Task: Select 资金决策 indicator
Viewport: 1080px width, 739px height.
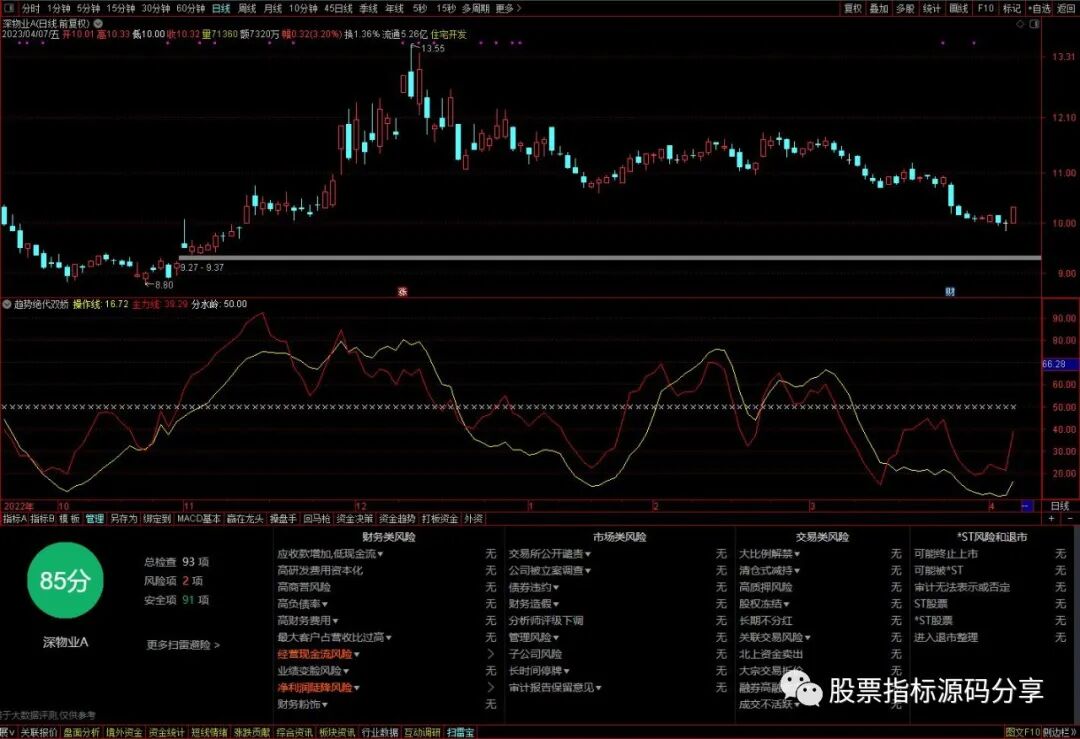Action: [355, 519]
